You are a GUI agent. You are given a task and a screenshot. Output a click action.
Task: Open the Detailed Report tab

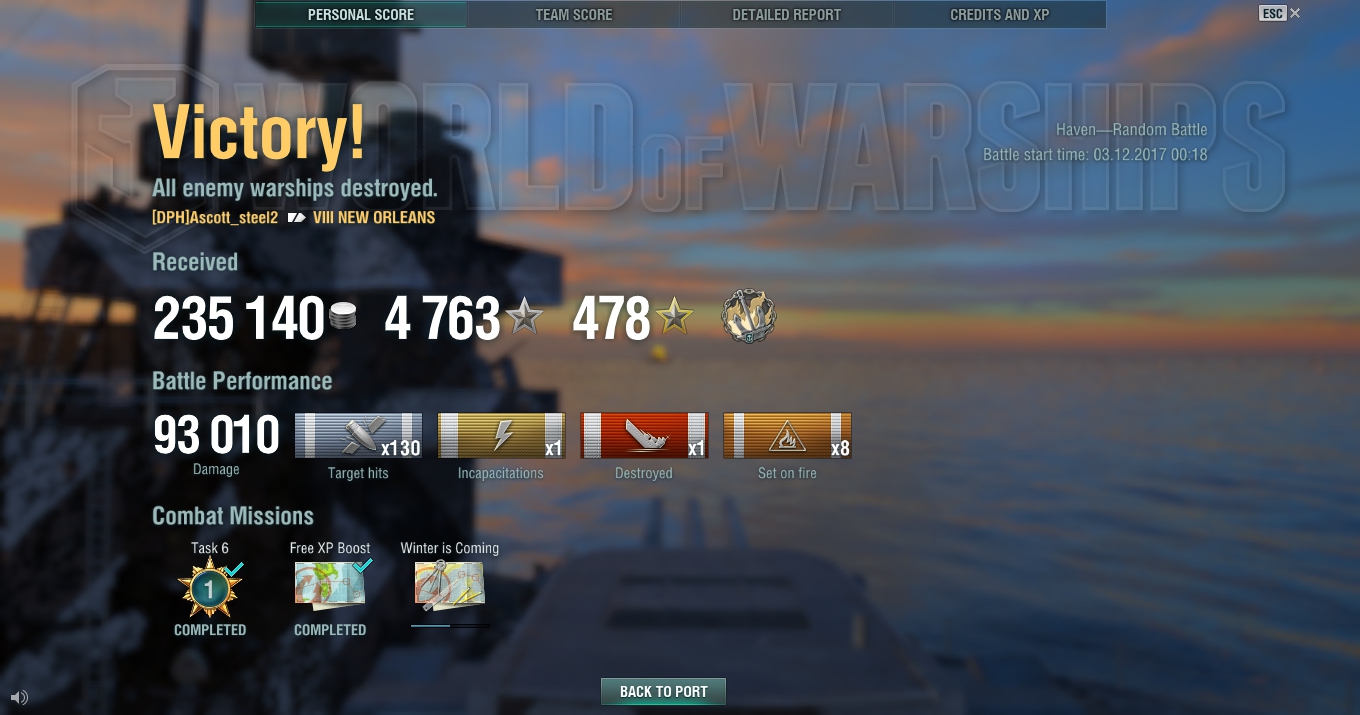(x=787, y=15)
